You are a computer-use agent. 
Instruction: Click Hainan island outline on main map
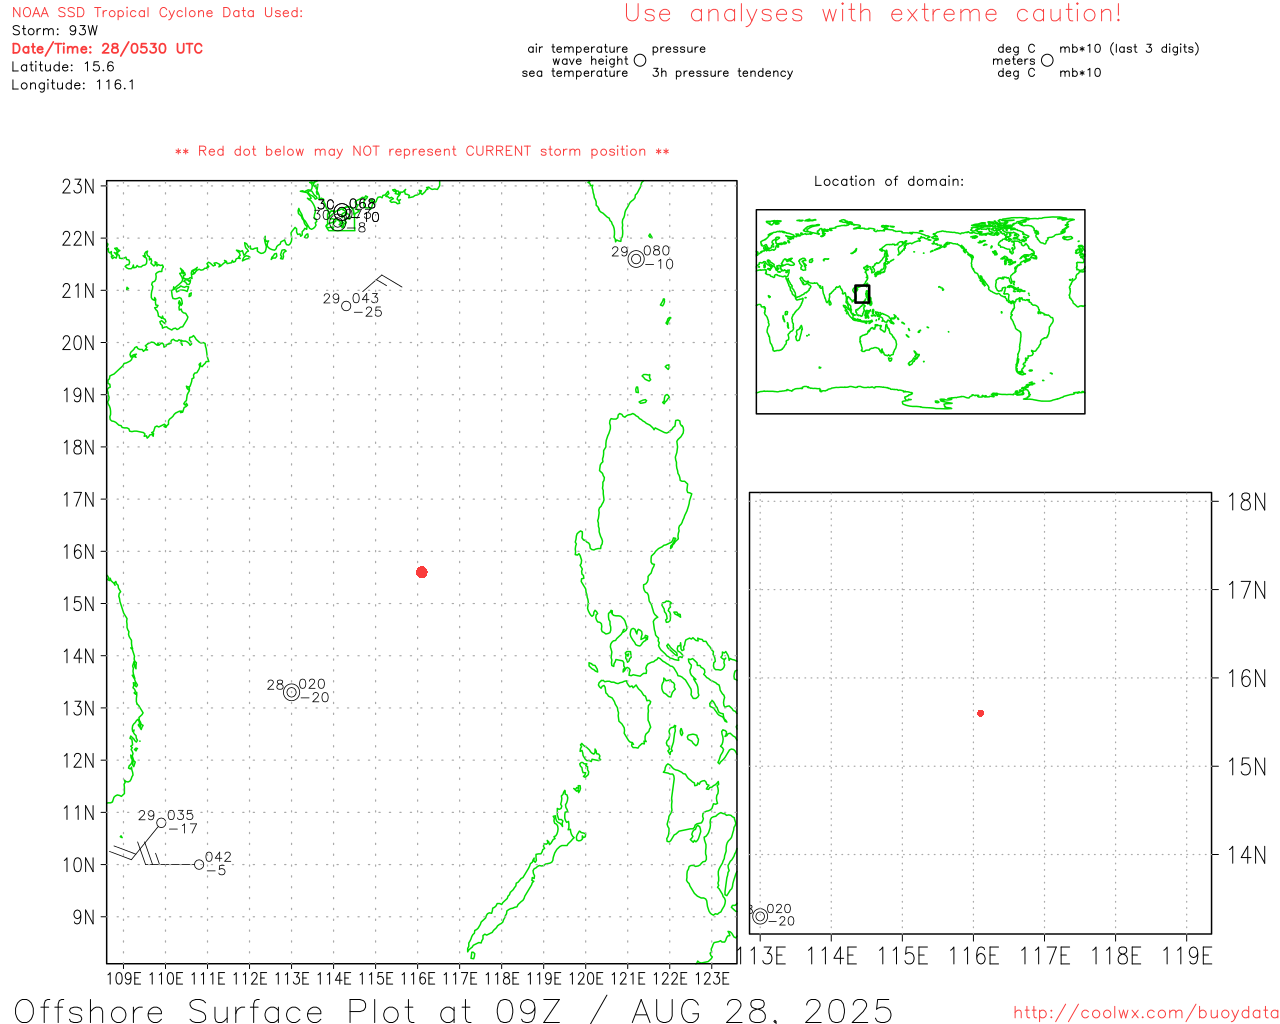pos(160,385)
